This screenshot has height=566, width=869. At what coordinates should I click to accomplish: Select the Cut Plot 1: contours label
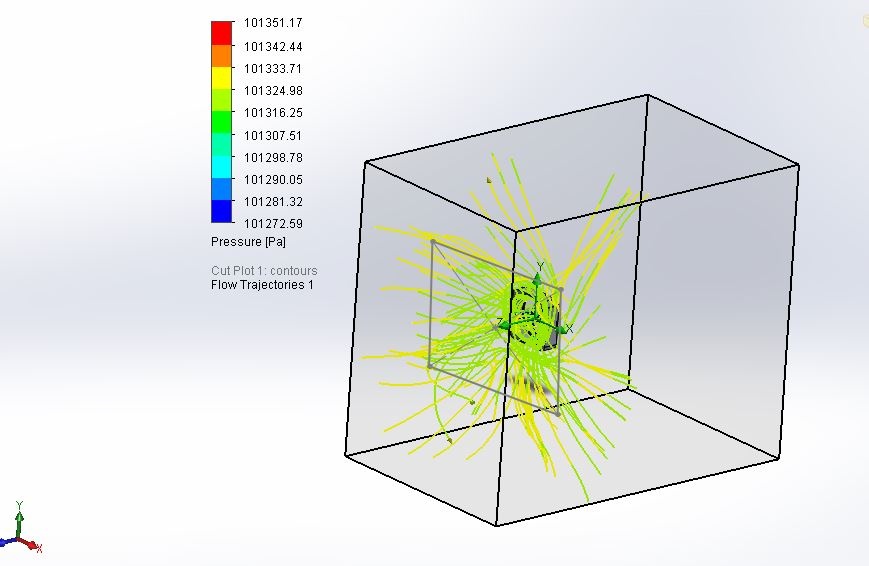[264, 271]
